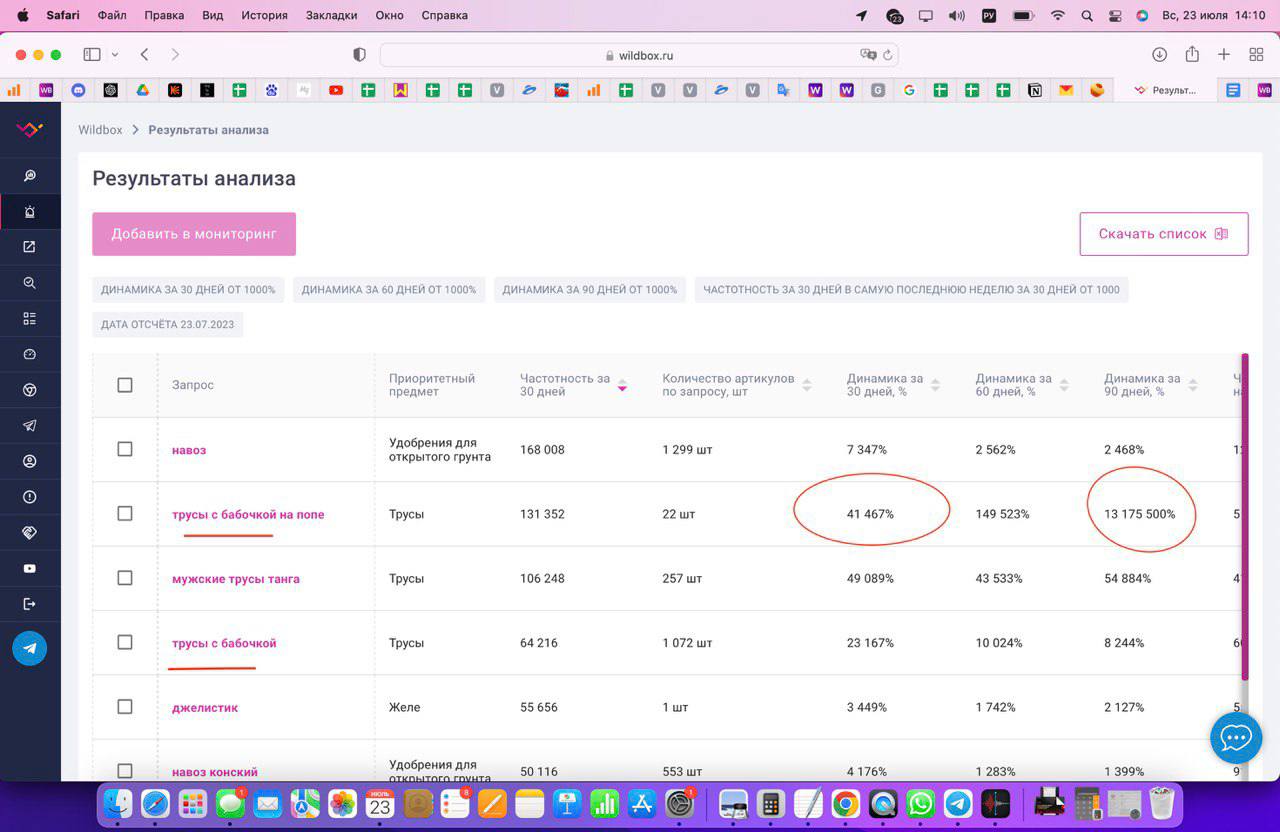This screenshot has width=1280, height=832.
Task: Click the wildbox.ru address bar
Action: pos(640,55)
